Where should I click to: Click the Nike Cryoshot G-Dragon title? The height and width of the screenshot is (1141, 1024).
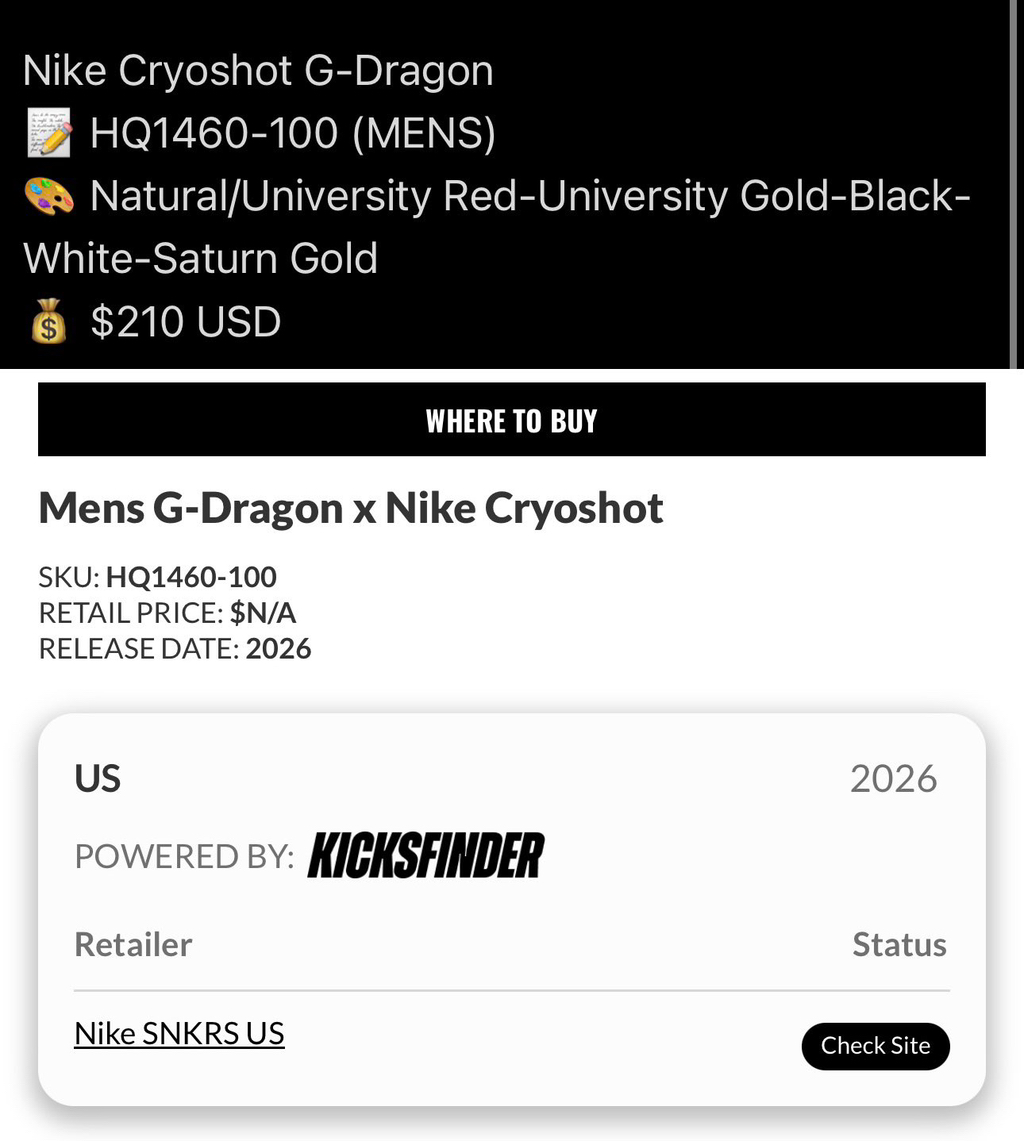258,71
